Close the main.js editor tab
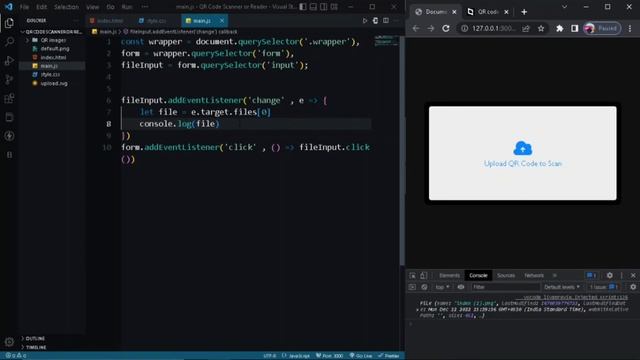 pos(222,20)
